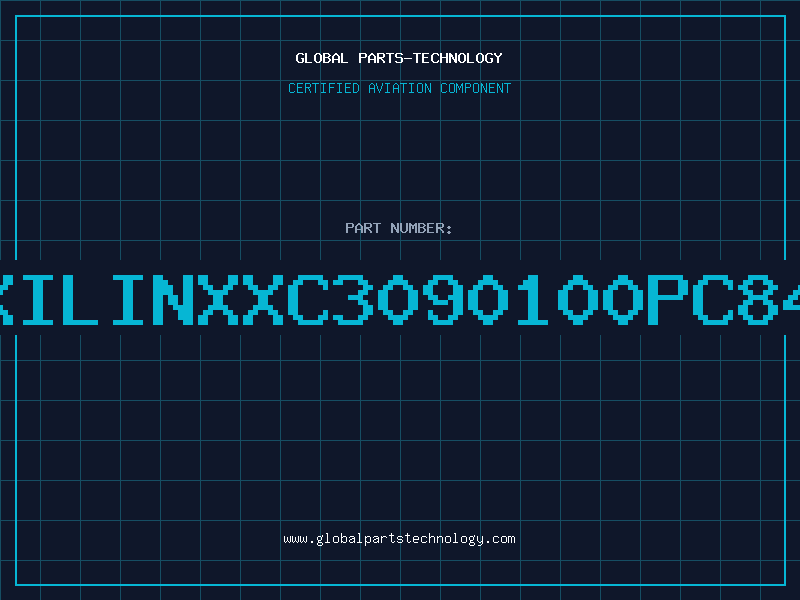
Task: Select the CERTIFIED AVIATION COMPONENT subtitle
Action: [399, 88]
